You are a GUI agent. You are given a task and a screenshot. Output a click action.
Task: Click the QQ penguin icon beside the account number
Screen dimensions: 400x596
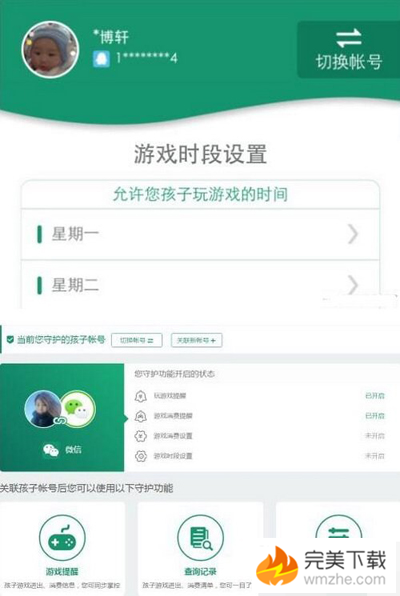tap(102, 59)
